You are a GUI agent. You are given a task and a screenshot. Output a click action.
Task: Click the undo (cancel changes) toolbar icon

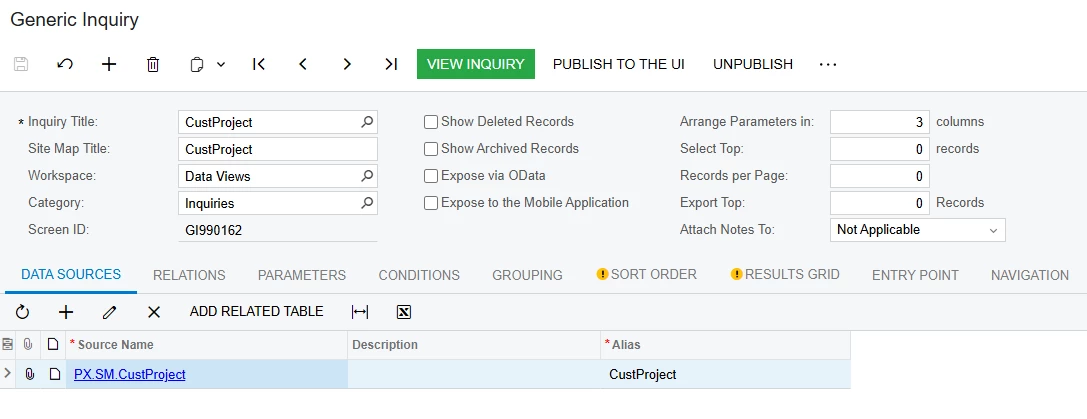click(x=65, y=64)
